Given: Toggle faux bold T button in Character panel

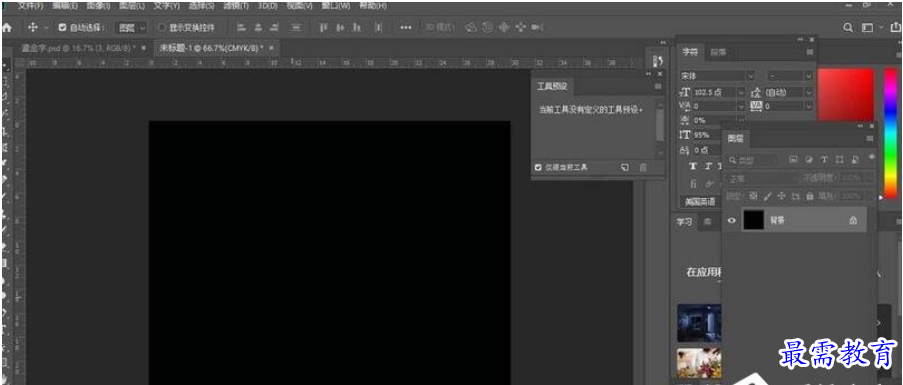Looking at the screenshot, I should [x=693, y=166].
